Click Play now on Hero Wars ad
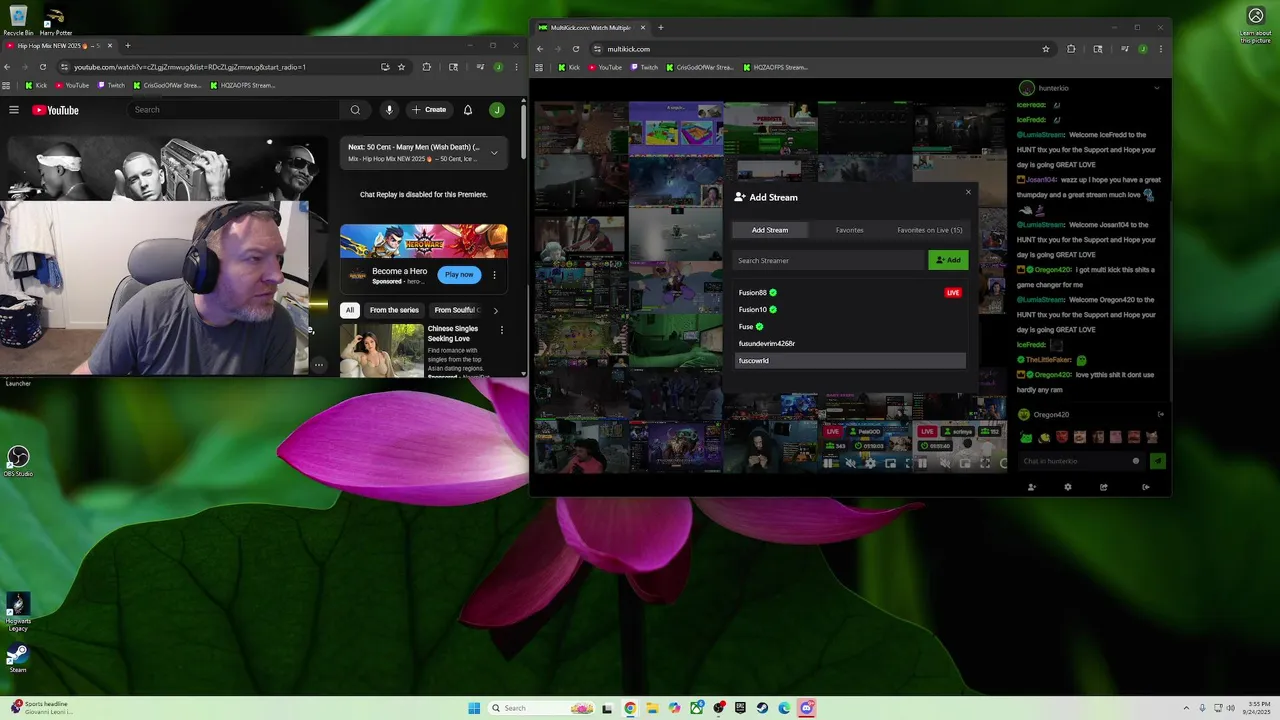This screenshot has height=720, width=1280. (x=459, y=275)
